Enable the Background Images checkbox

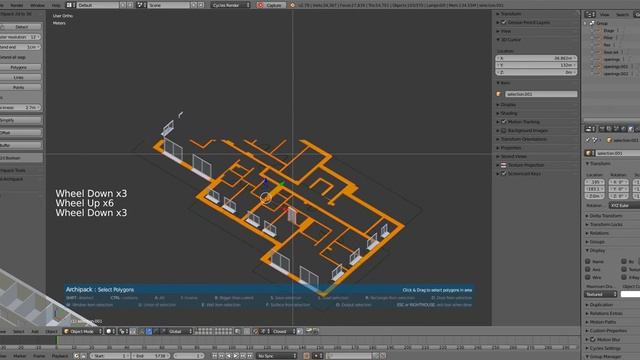(504, 131)
